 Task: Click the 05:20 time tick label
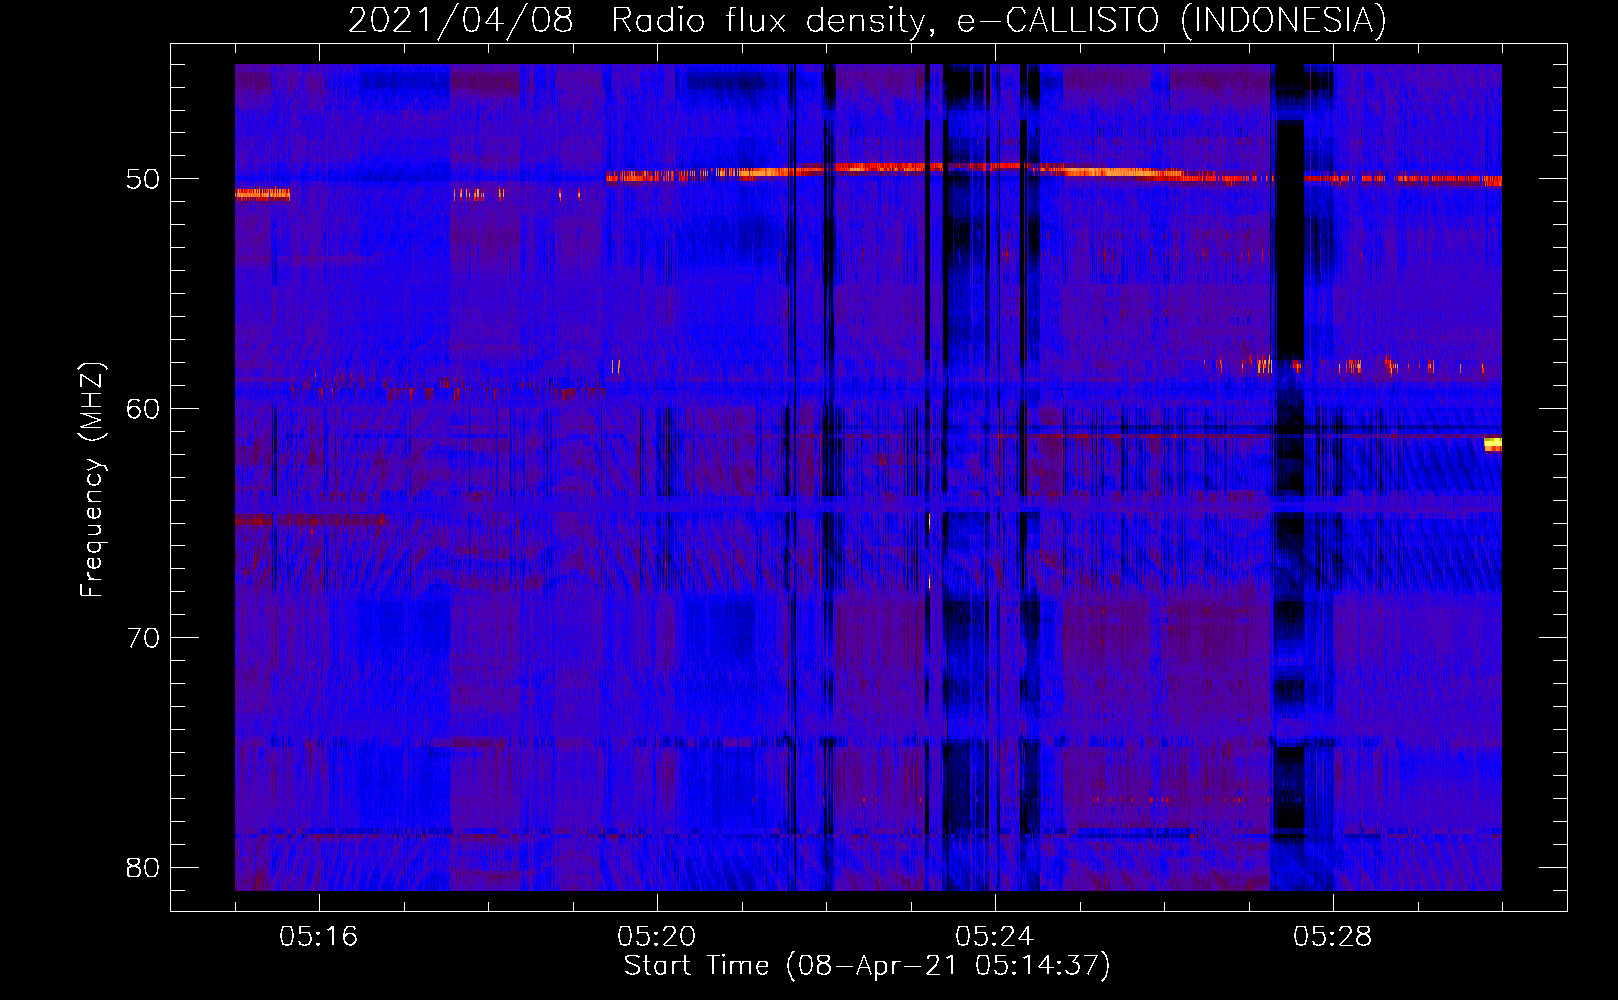tap(657, 937)
